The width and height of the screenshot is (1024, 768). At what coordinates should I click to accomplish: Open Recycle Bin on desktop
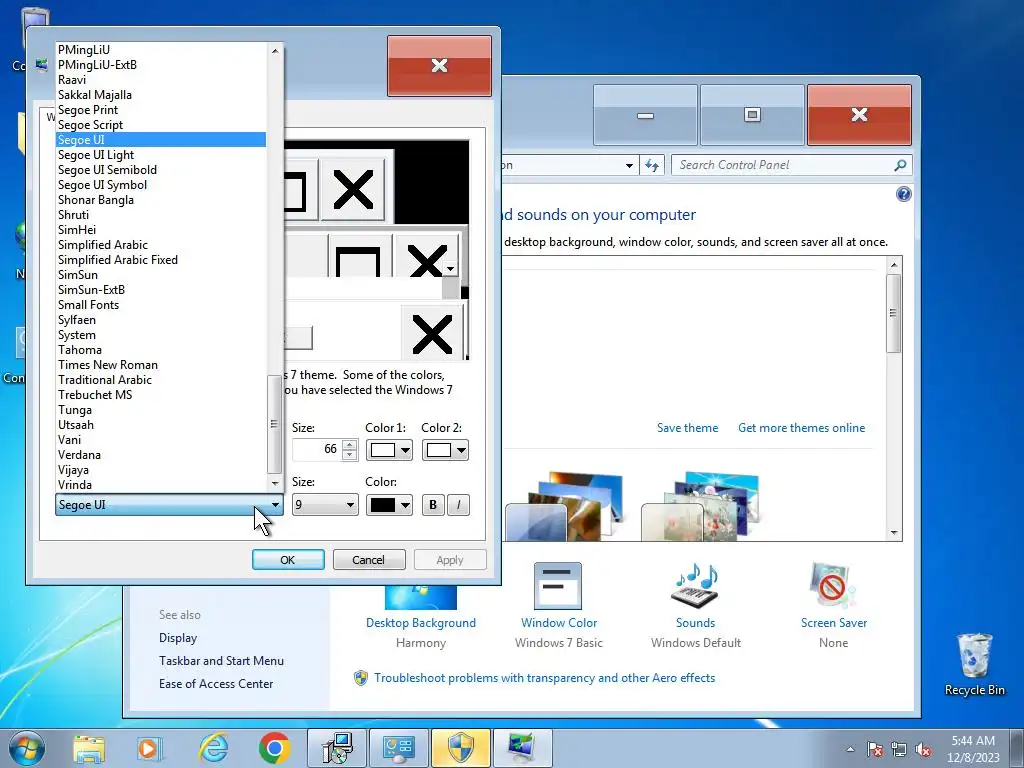tap(974, 664)
